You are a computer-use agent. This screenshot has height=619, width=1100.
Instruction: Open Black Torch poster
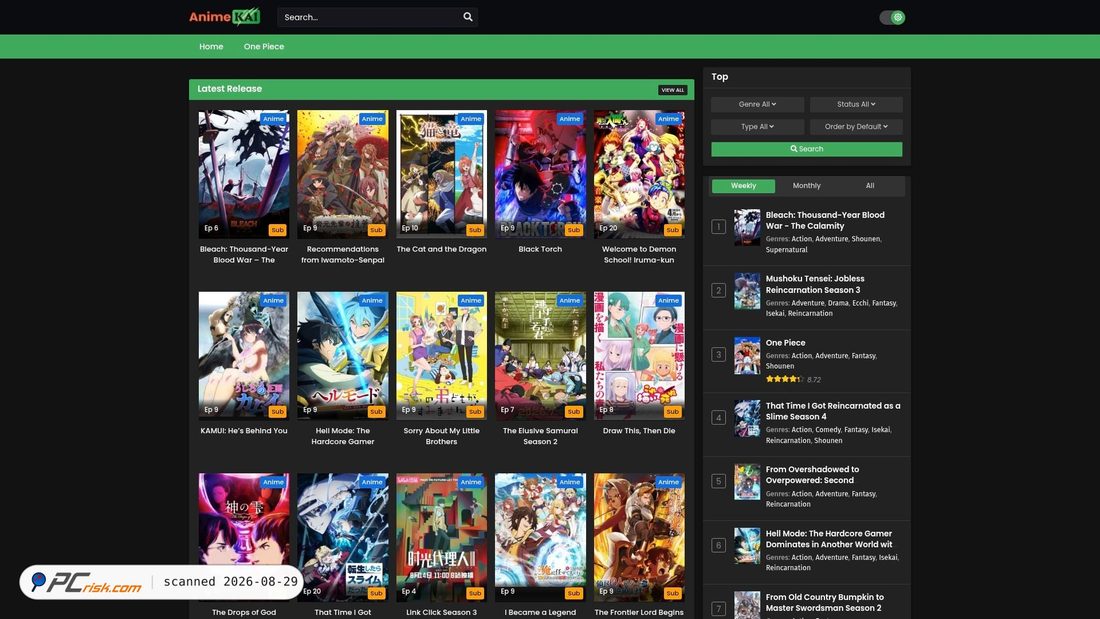pyautogui.click(x=540, y=174)
